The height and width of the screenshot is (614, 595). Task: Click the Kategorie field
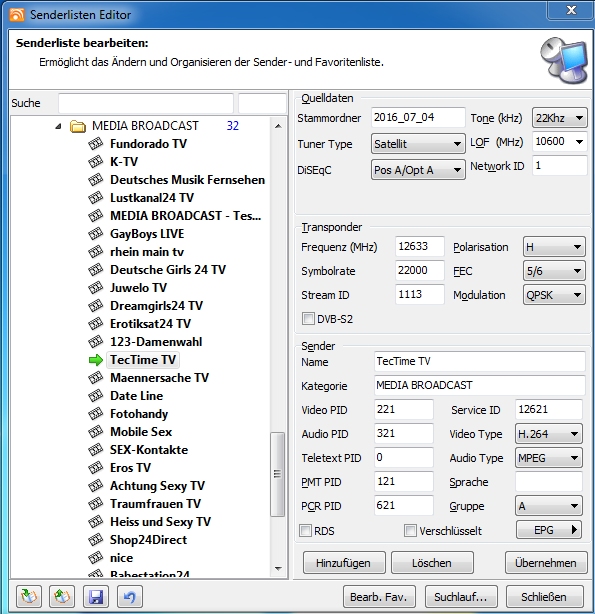tap(479, 385)
